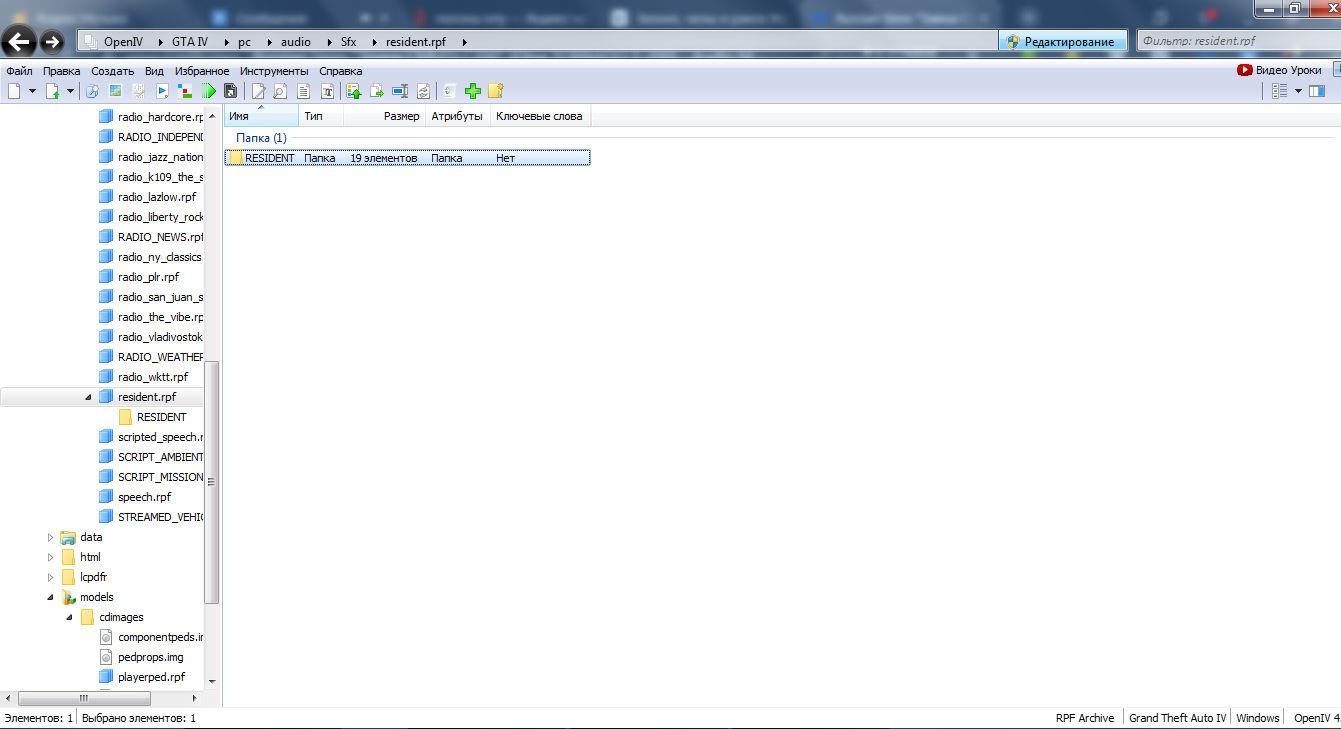
Task: Open the Вид menu
Action: (x=154, y=71)
